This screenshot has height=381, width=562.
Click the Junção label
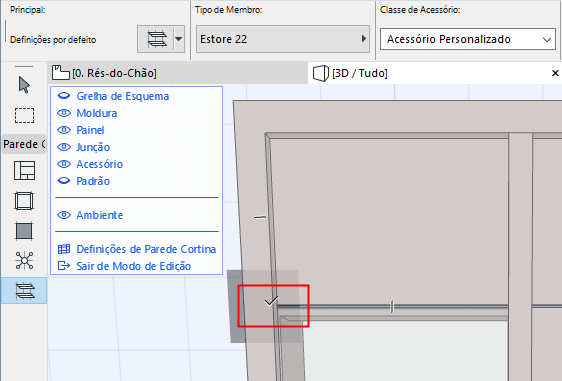click(x=93, y=147)
